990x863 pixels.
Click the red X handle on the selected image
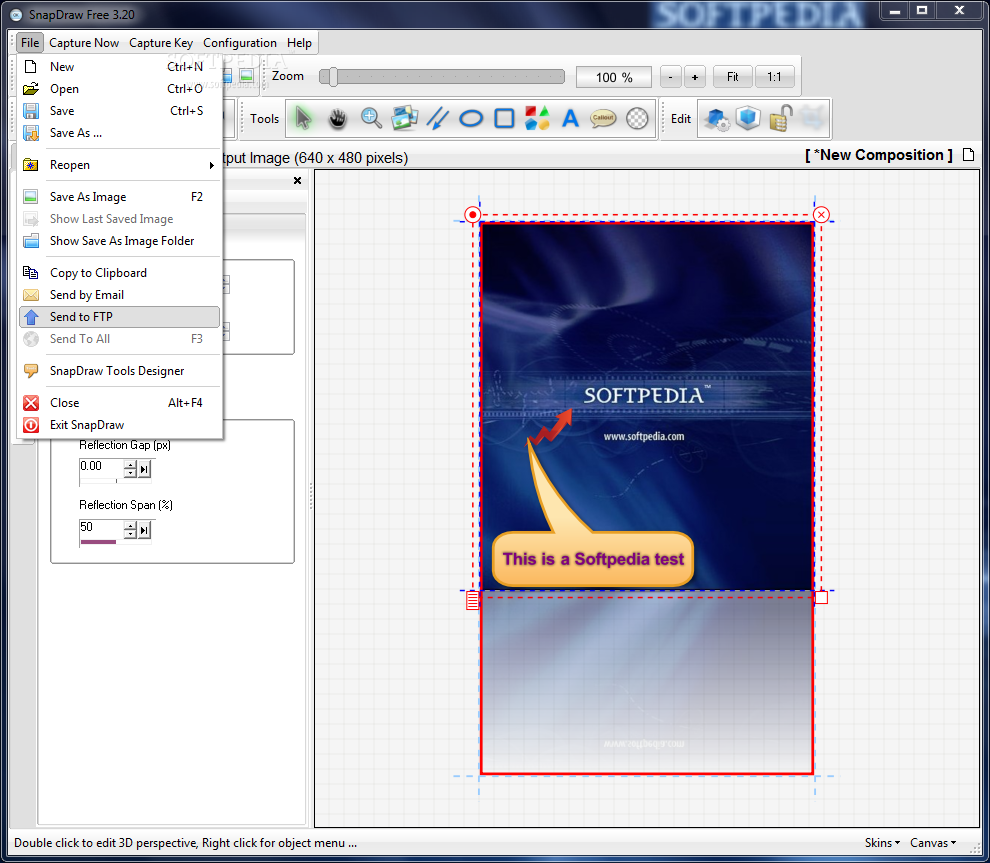(821, 215)
